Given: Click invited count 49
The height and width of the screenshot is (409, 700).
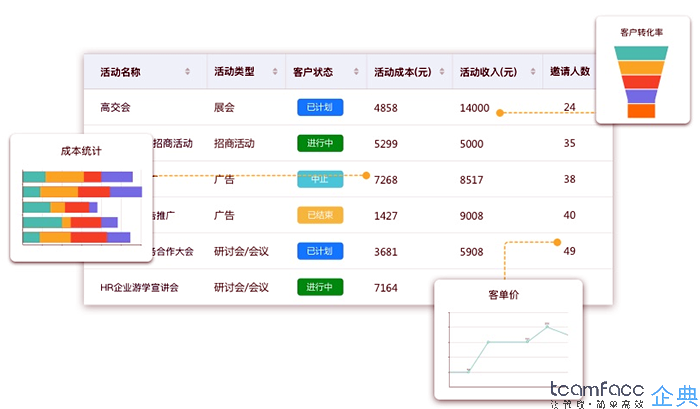Looking at the screenshot, I should click(x=570, y=251).
